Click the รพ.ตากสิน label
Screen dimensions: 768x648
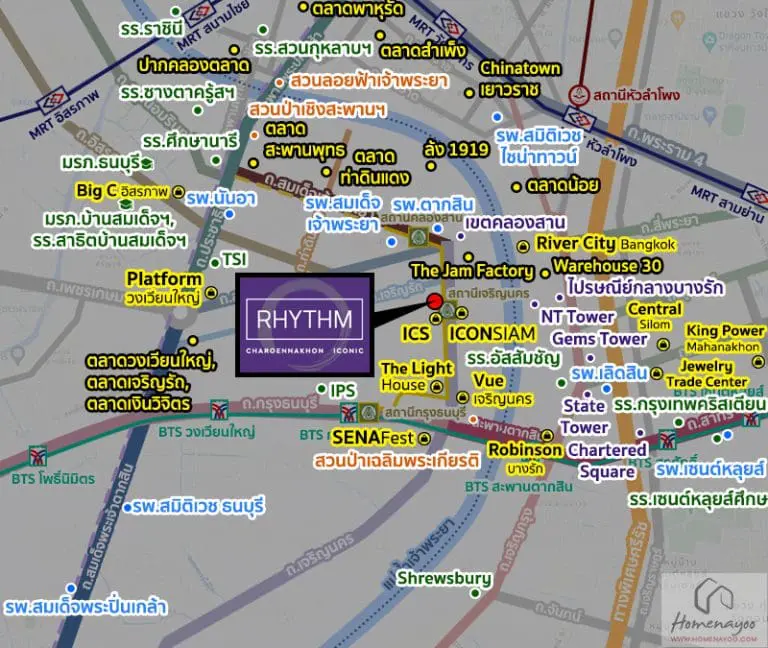[433, 205]
